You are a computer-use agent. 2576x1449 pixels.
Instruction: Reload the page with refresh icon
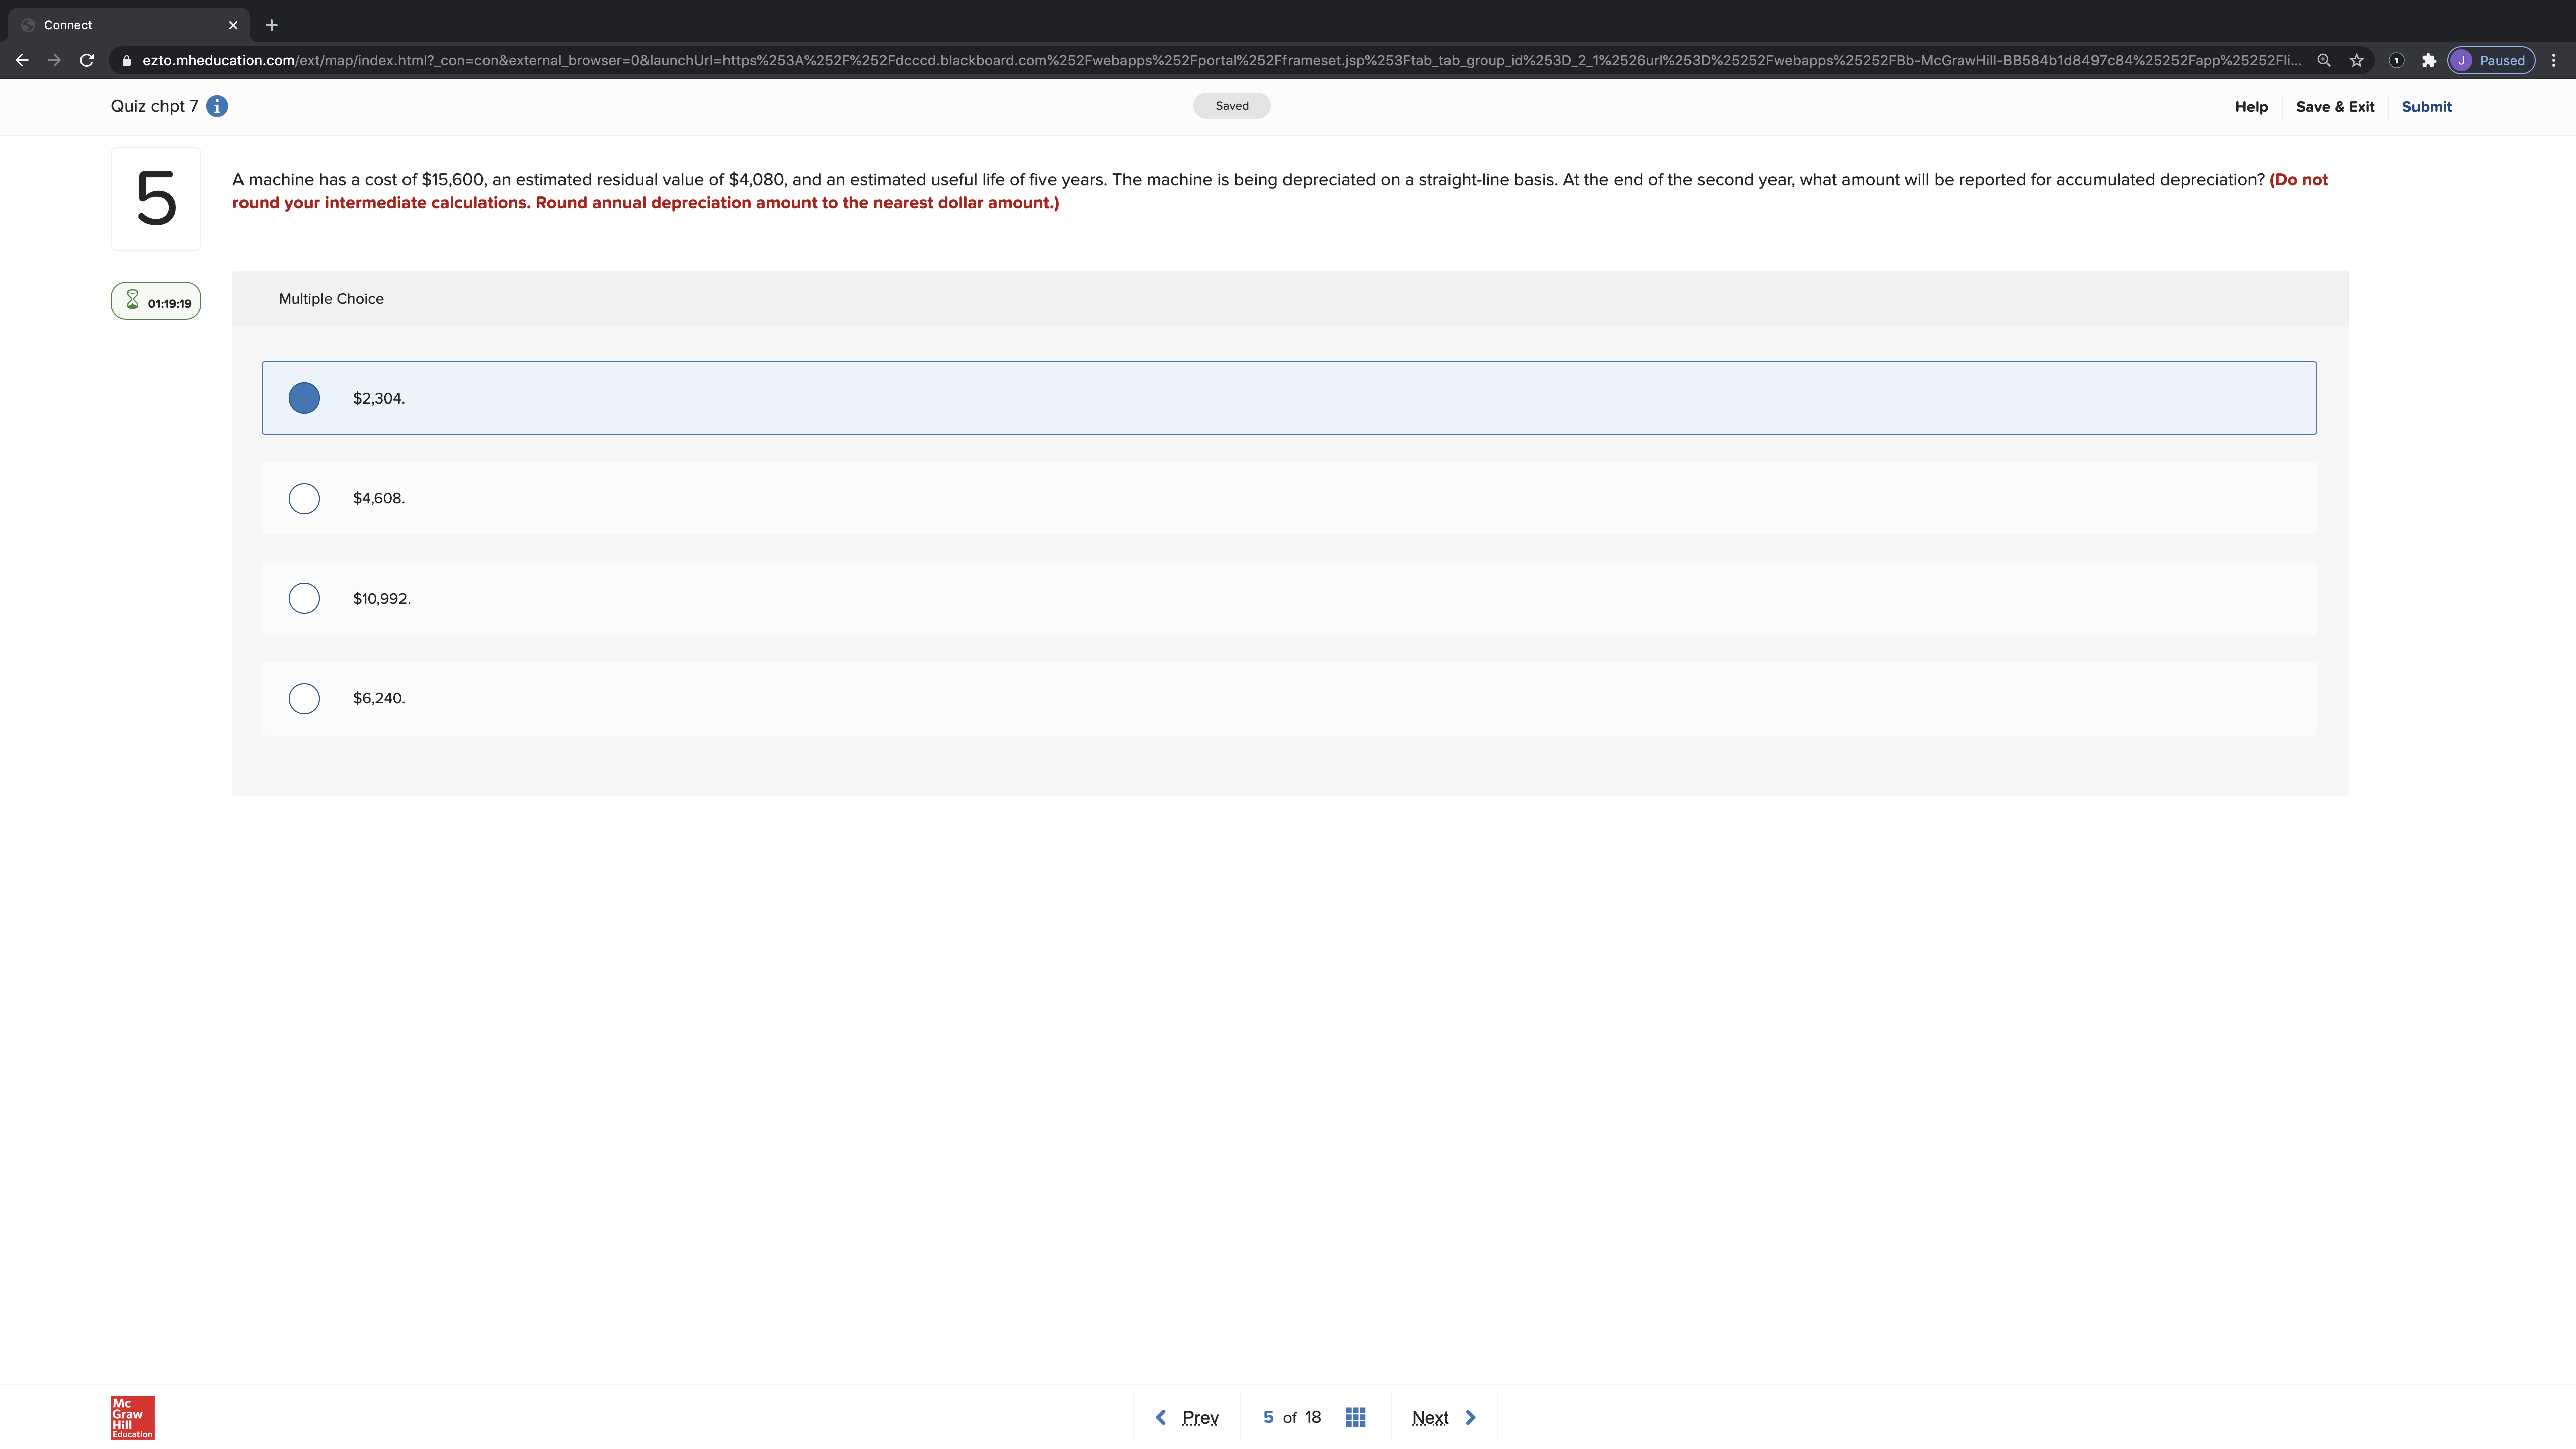coord(87,61)
